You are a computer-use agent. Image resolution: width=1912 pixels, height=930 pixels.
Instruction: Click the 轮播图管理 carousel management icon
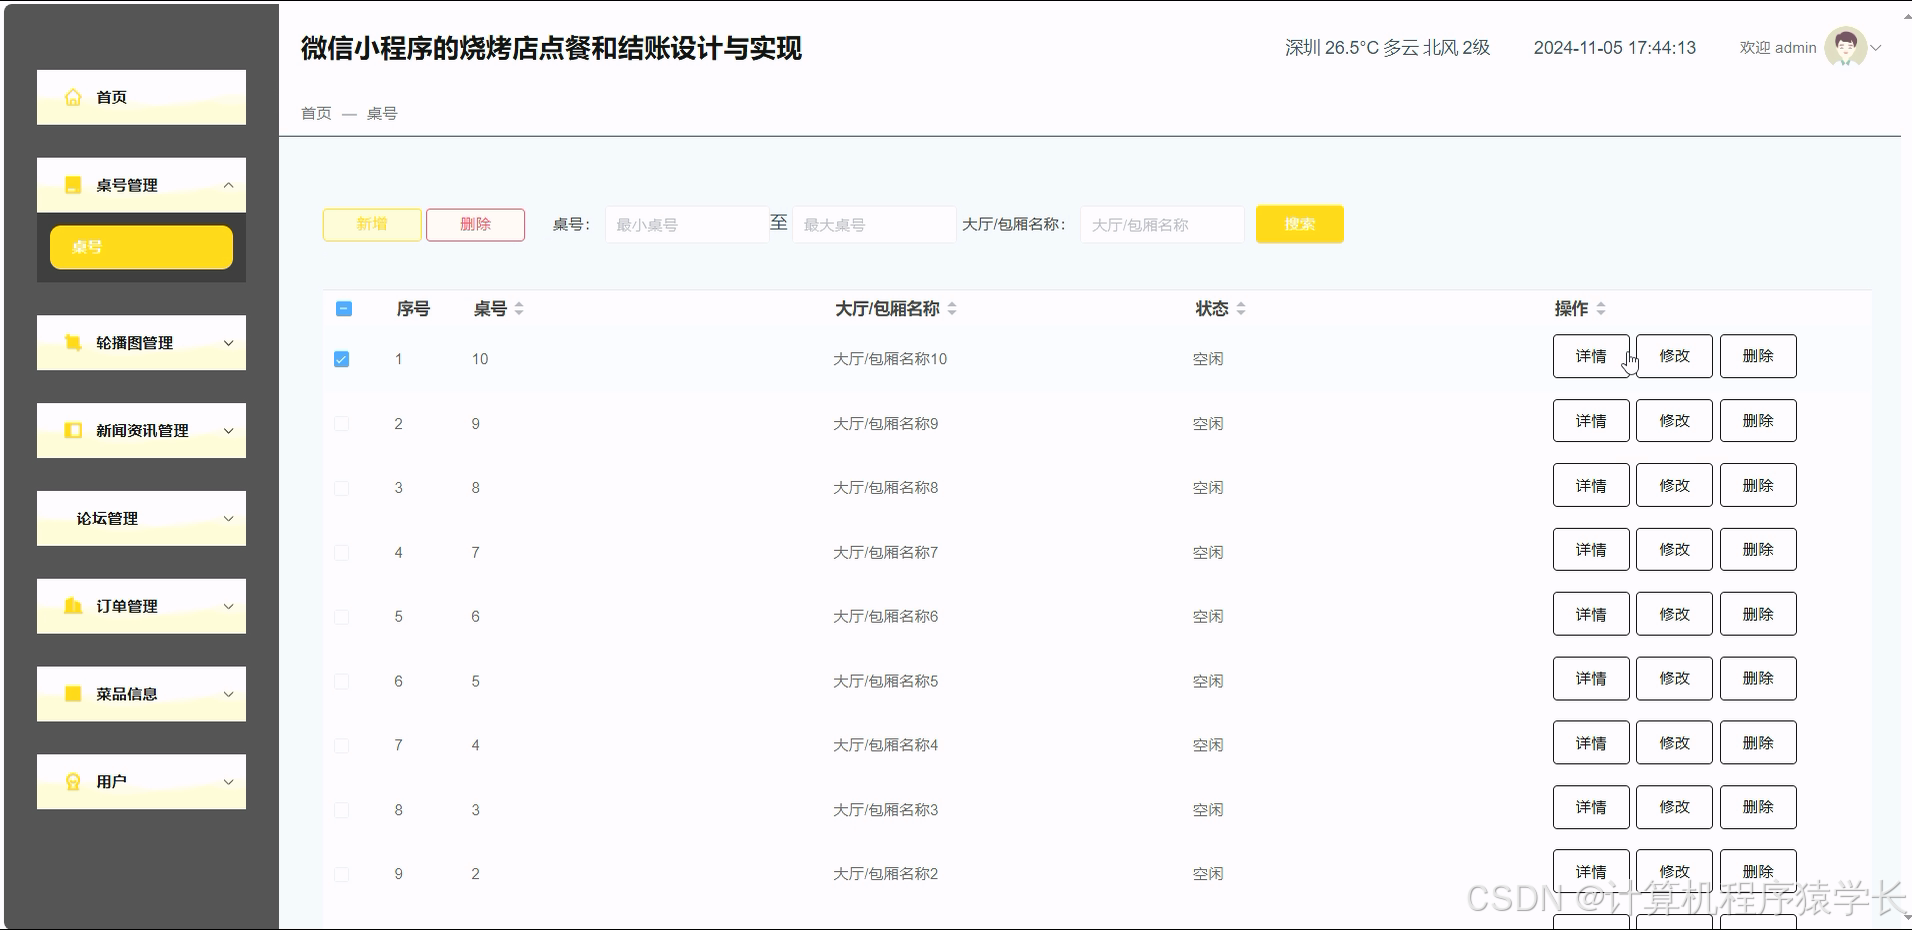[x=71, y=343]
